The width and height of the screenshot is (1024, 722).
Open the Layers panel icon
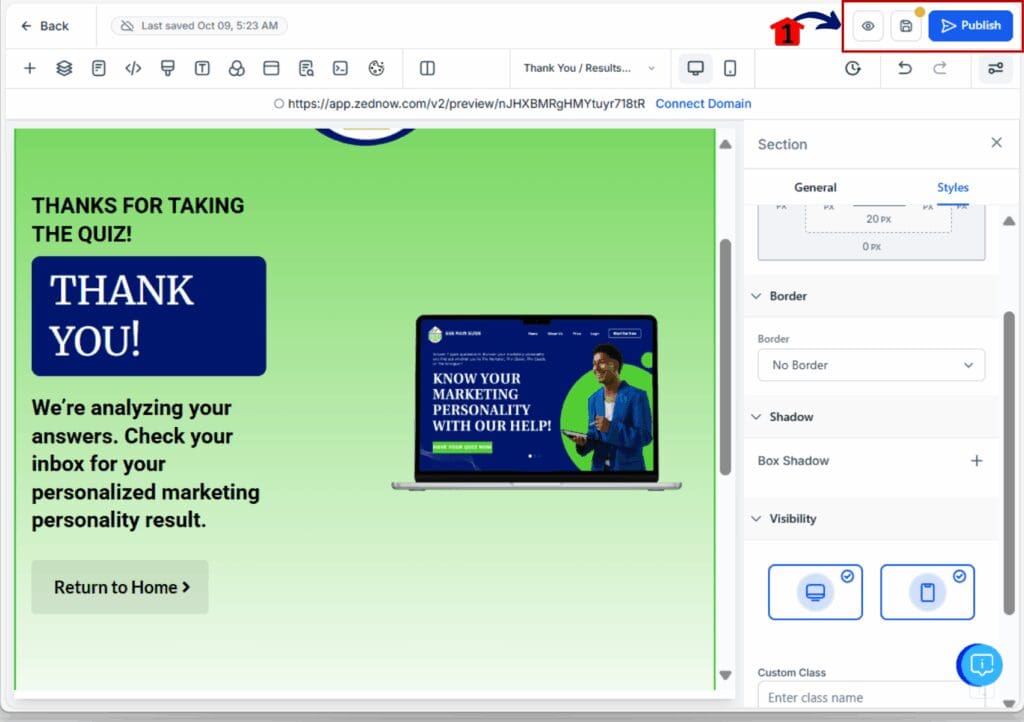point(62,68)
